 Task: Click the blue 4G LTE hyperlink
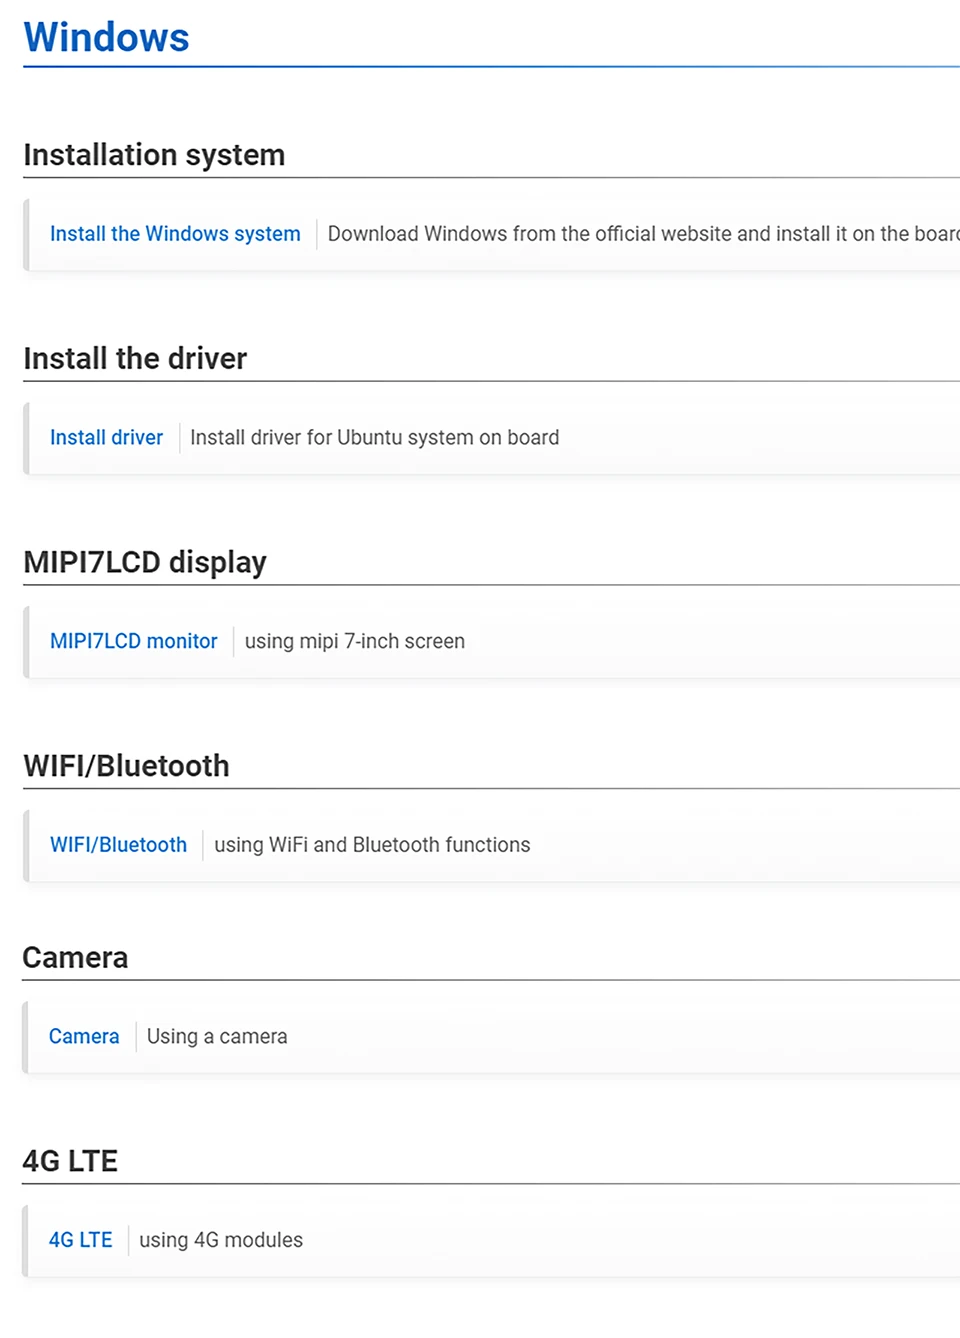80,1240
